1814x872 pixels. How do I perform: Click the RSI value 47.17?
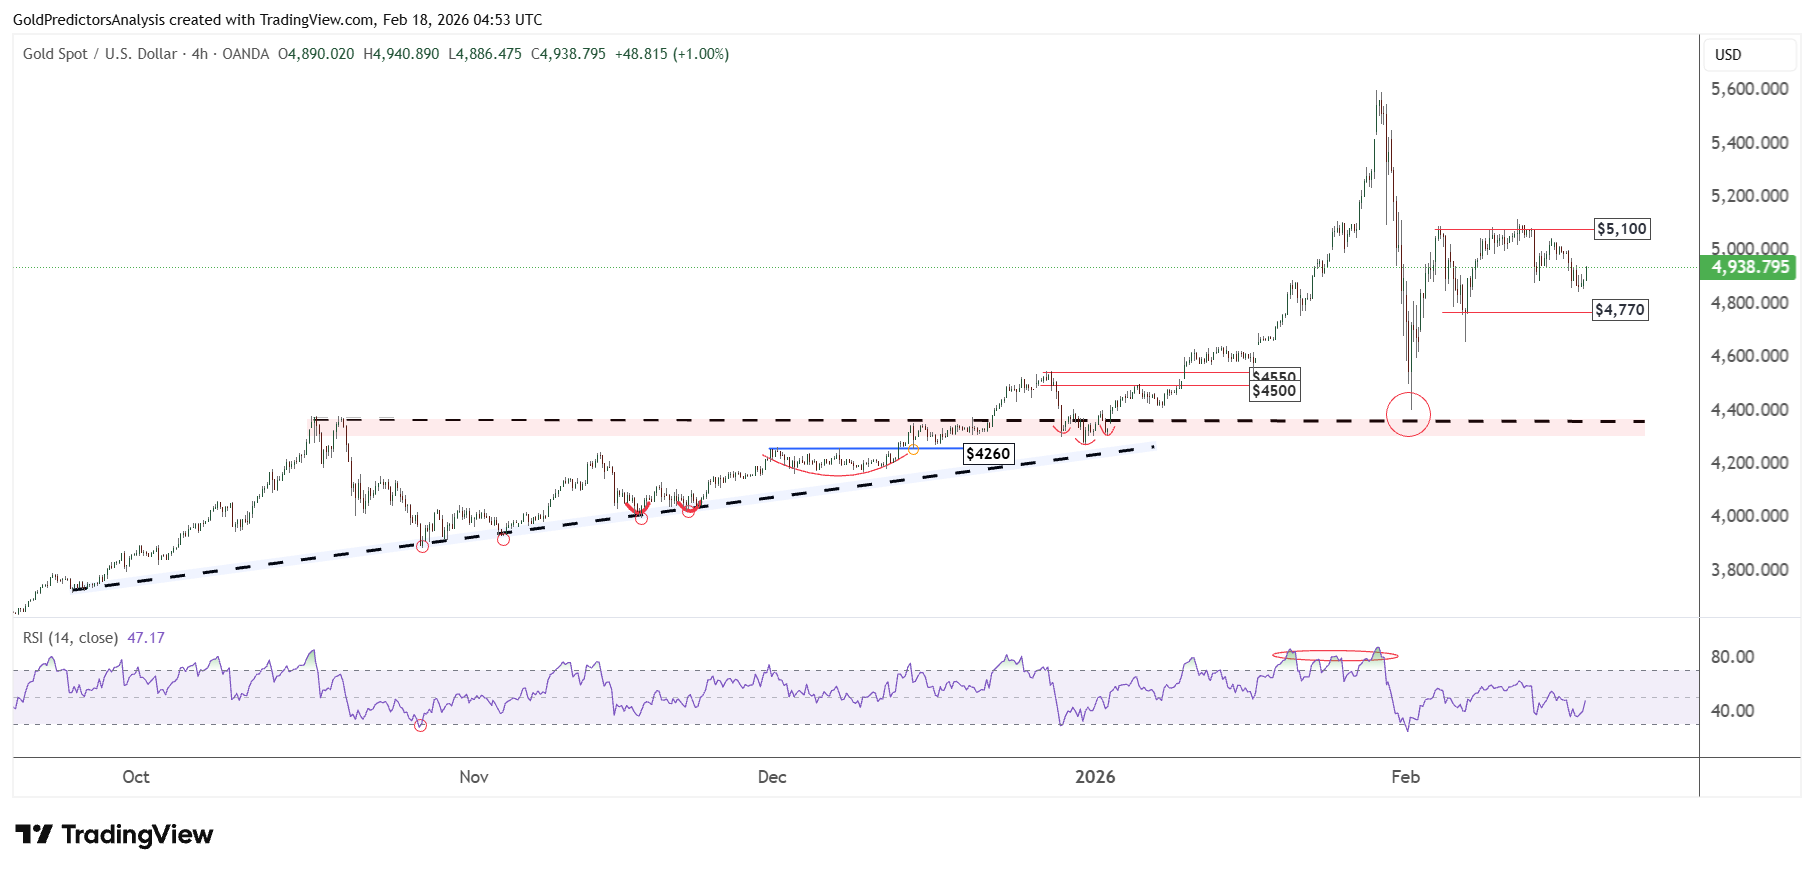146,638
